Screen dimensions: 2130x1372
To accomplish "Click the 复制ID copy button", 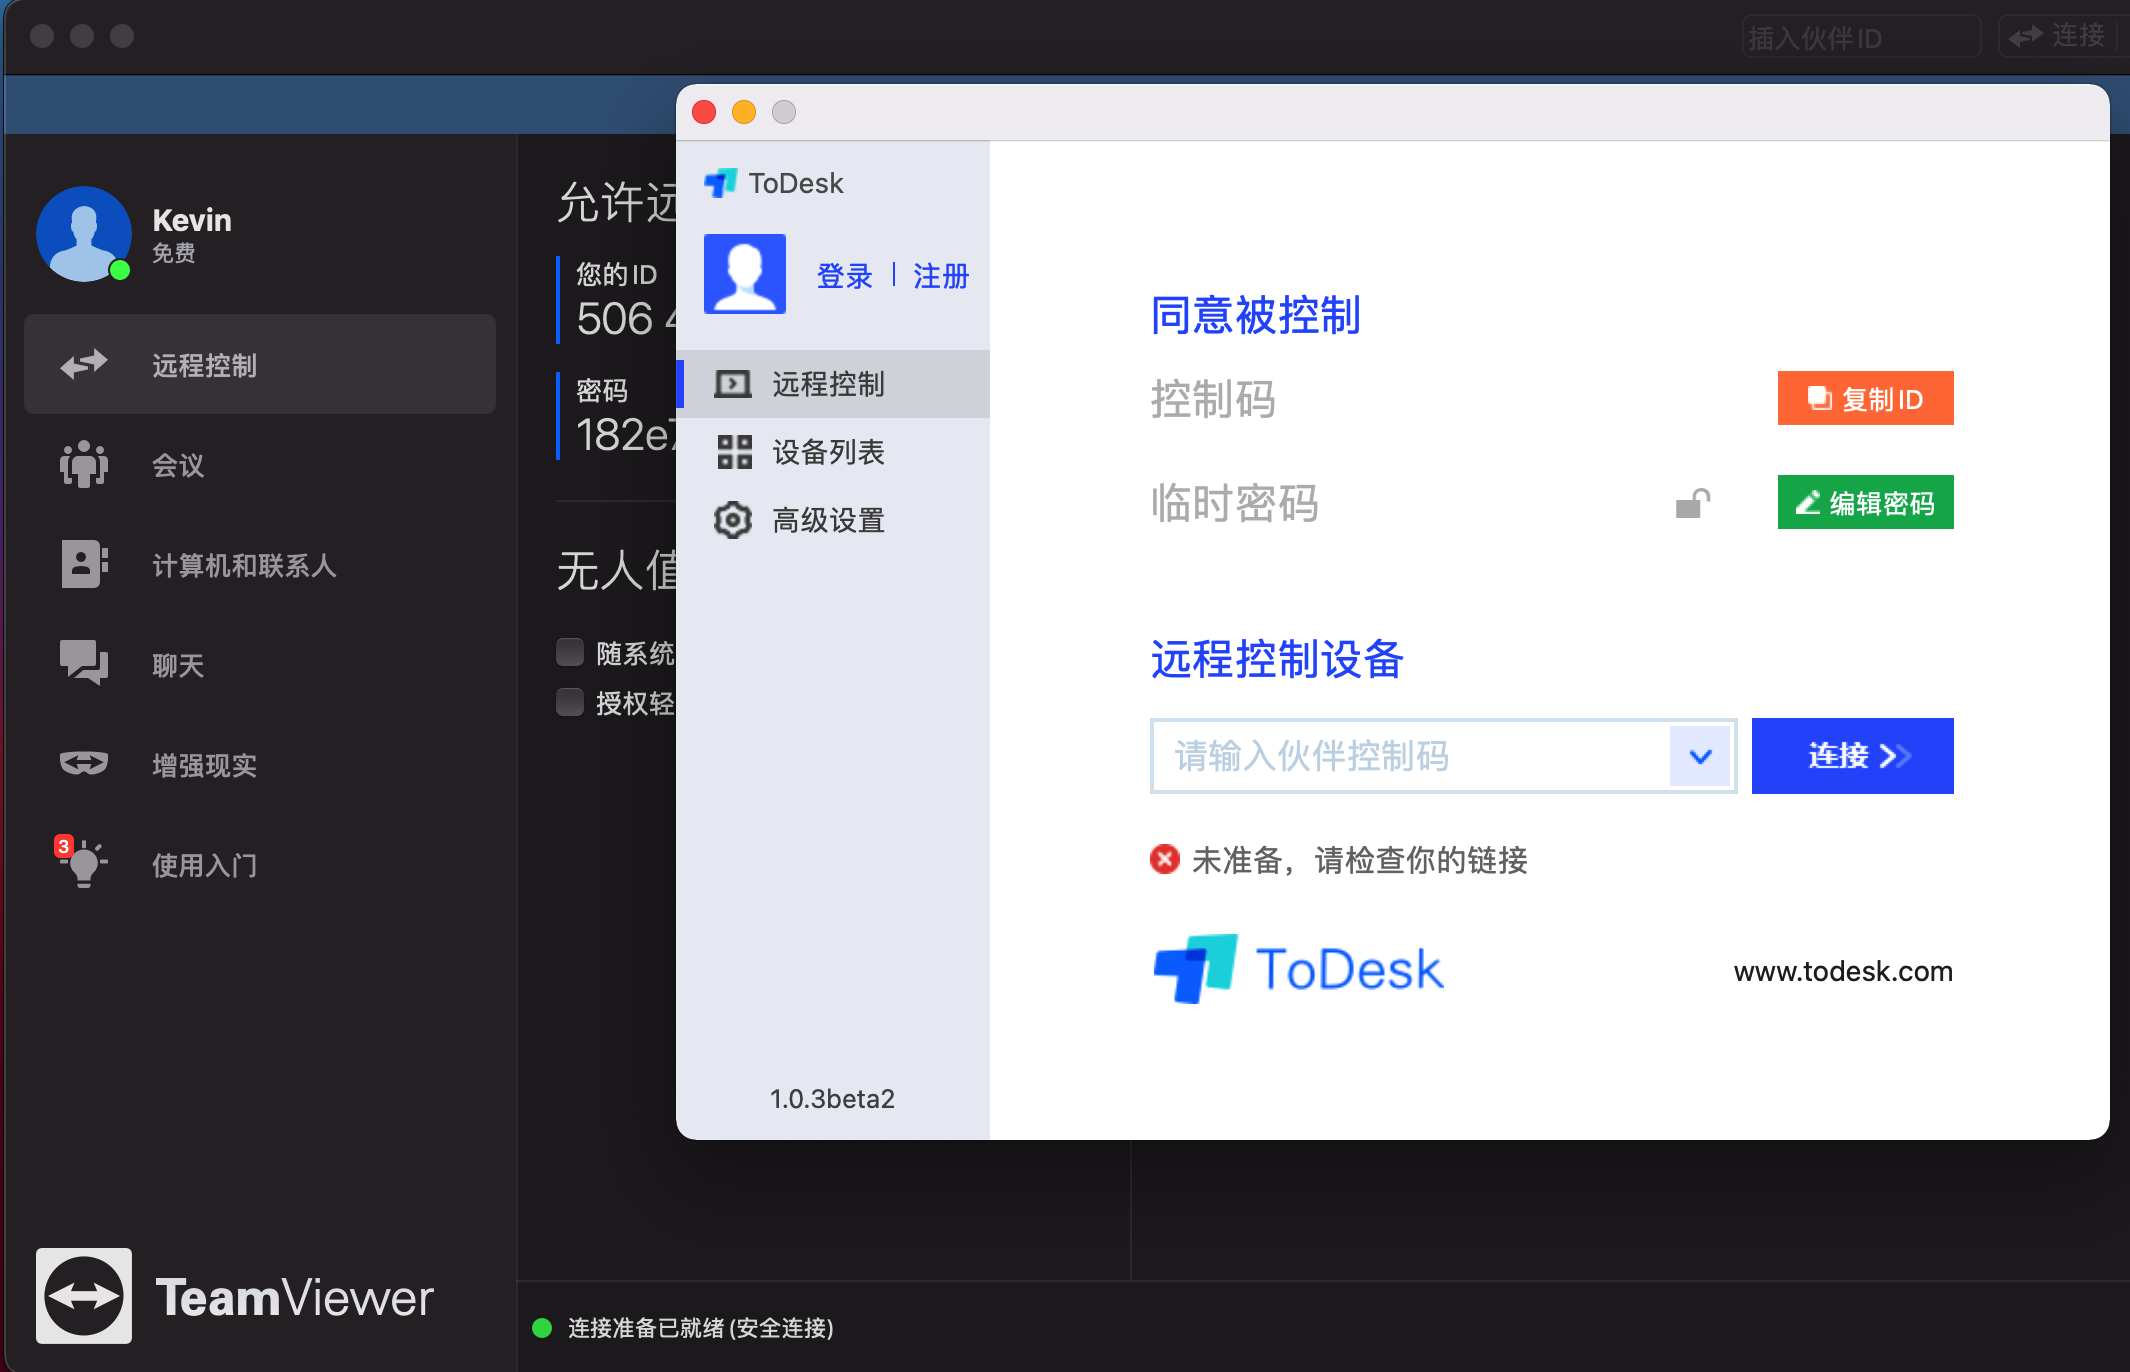I will pyautogui.click(x=1865, y=398).
